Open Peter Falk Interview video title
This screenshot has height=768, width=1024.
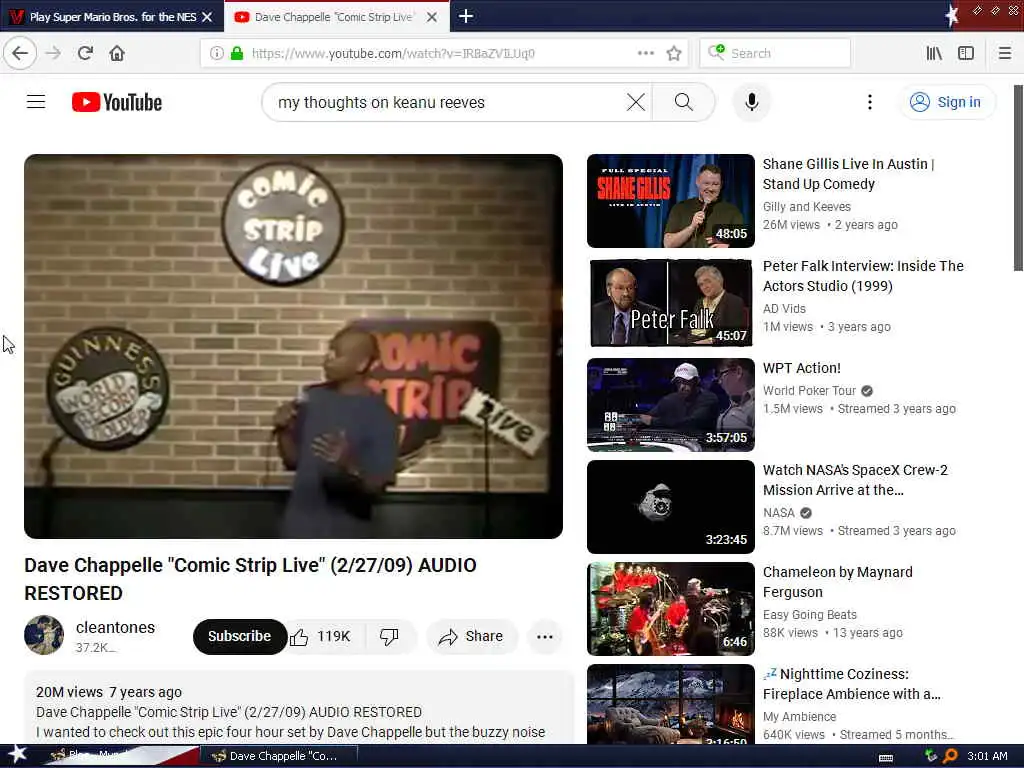863,276
